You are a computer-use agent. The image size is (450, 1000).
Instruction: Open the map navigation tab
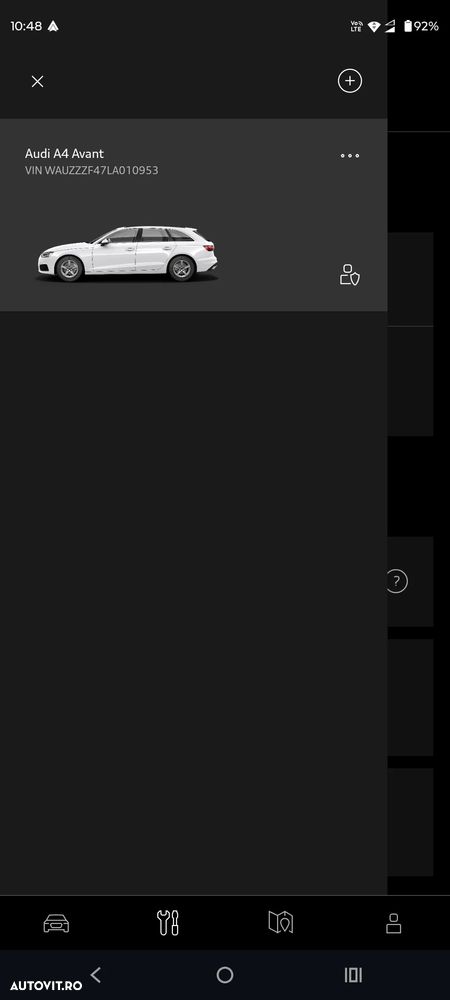(x=280, y=922)
